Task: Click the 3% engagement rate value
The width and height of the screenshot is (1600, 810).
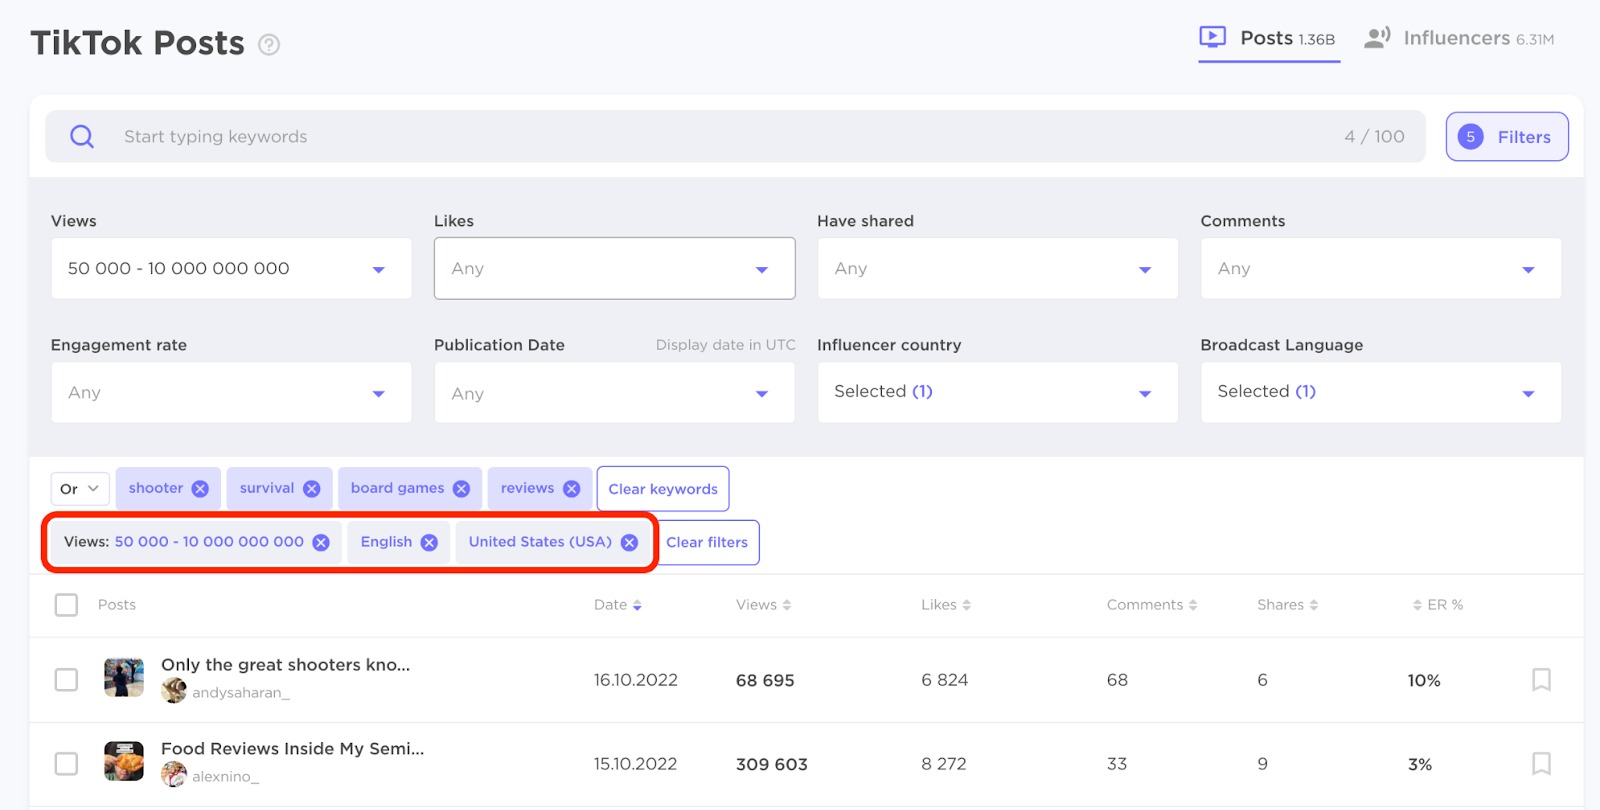Action: [x=1420, y=765]
